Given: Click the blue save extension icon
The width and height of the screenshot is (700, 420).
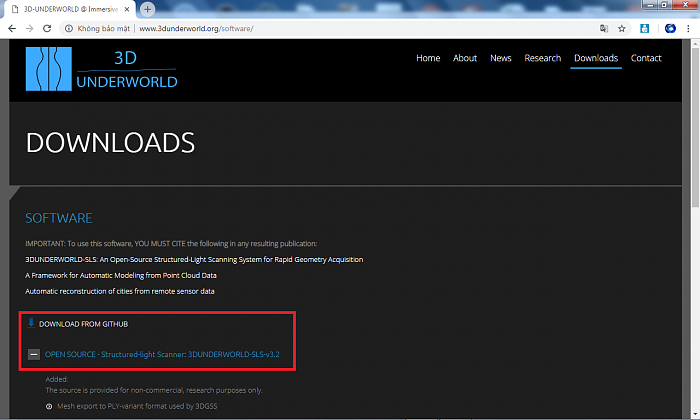Looking at the screenshot, I should tap(645, 29).
